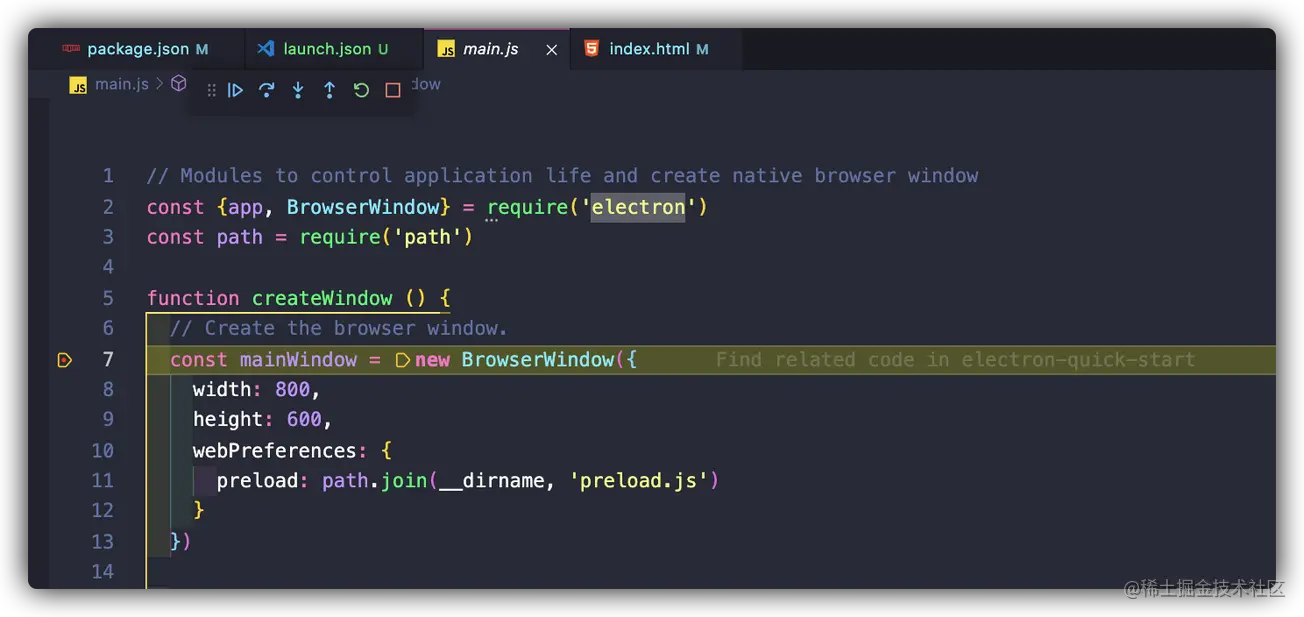
Task: Click the Step Out arrow icon
Action: pos(329,90)
